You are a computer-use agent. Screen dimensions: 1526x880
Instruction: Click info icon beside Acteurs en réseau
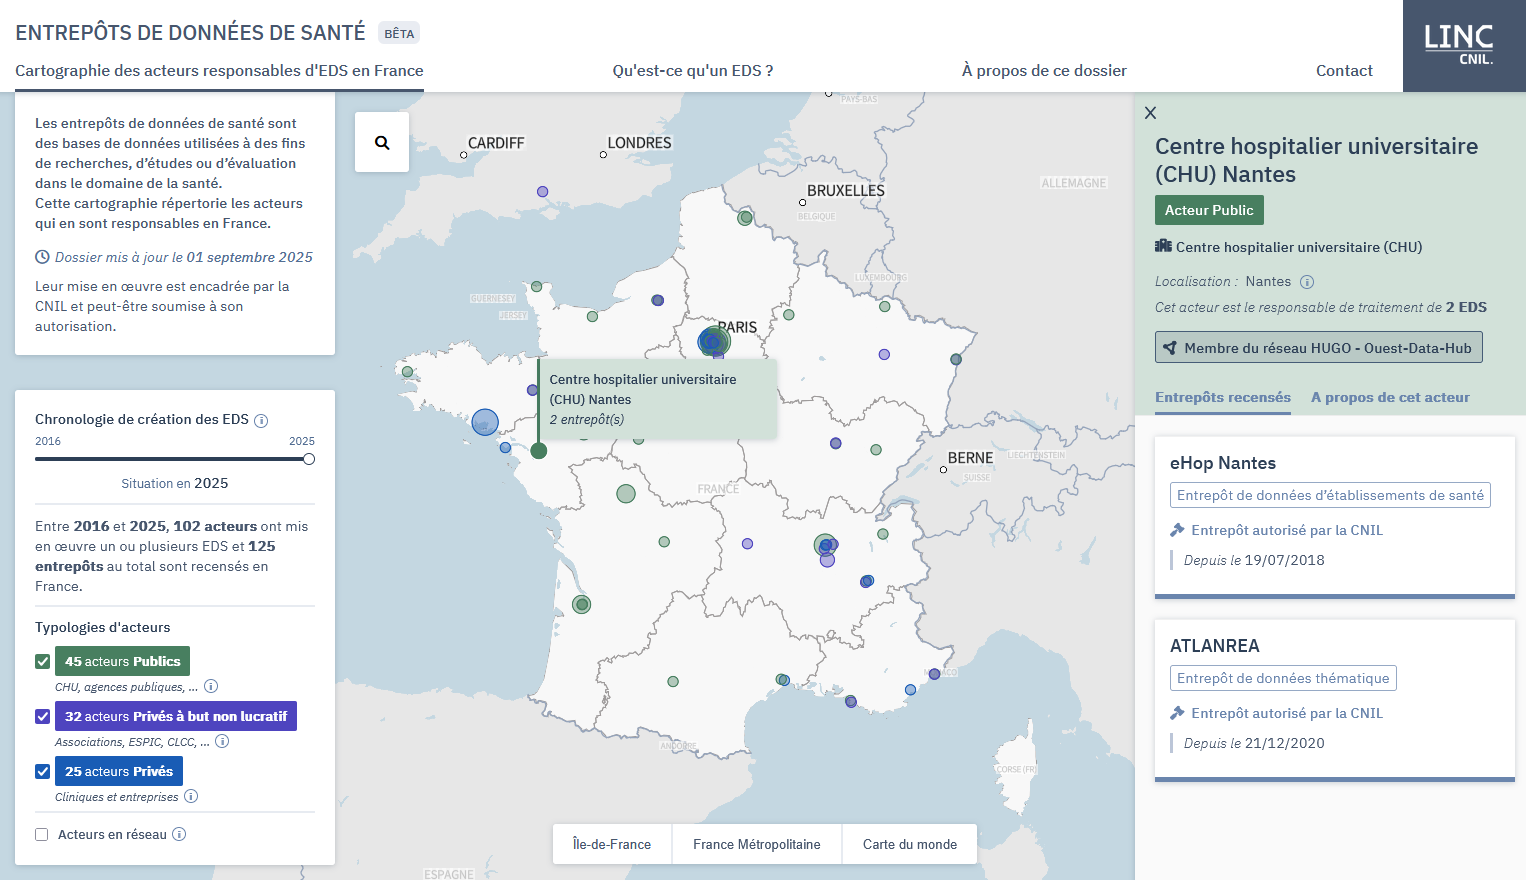click(x=179, y=834)
